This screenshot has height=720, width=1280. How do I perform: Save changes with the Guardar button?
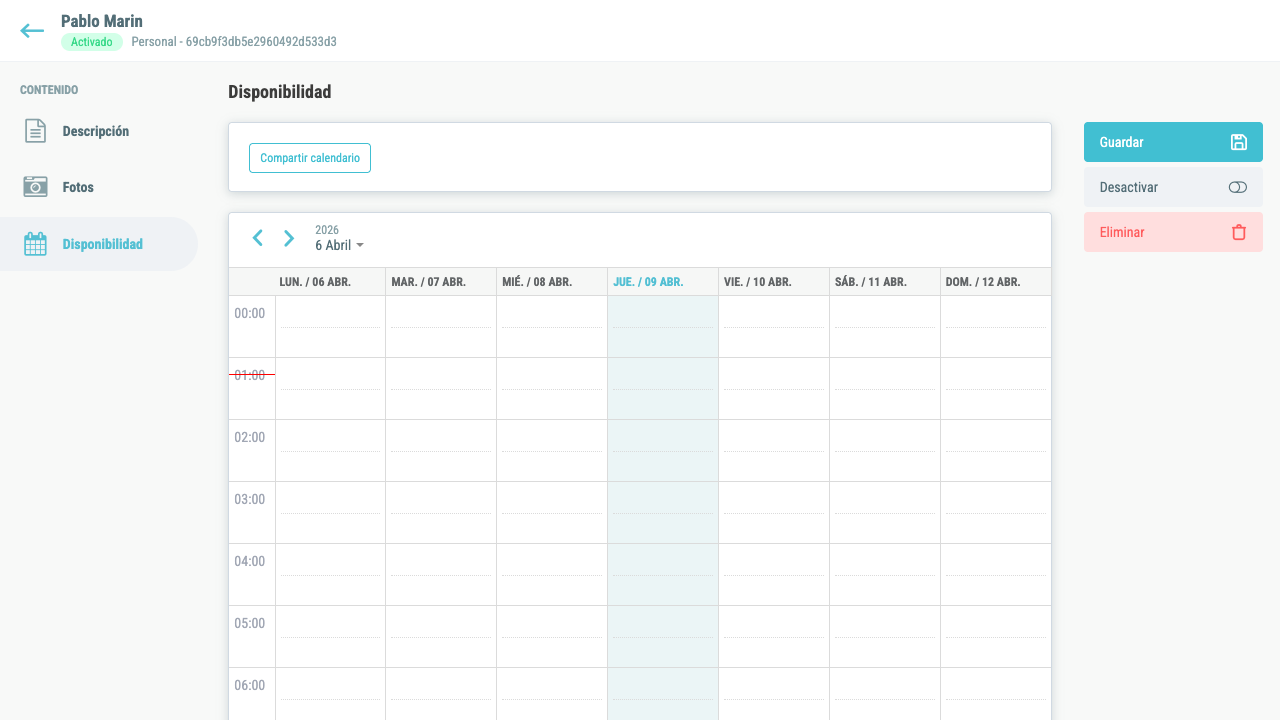pos(1173,142)
